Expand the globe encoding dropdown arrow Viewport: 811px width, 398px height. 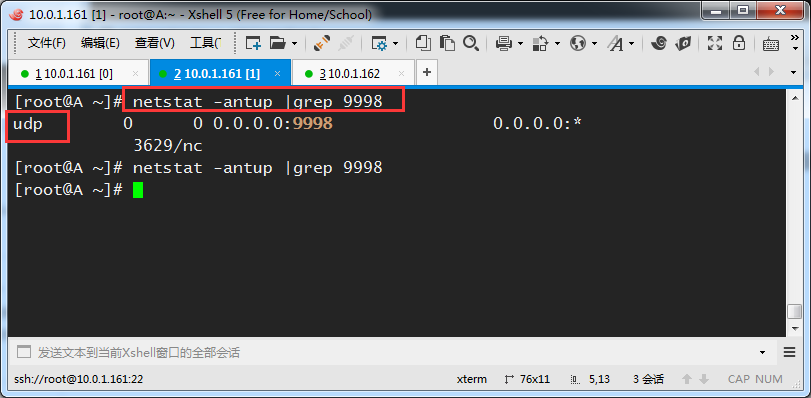[x=594, y=43]
